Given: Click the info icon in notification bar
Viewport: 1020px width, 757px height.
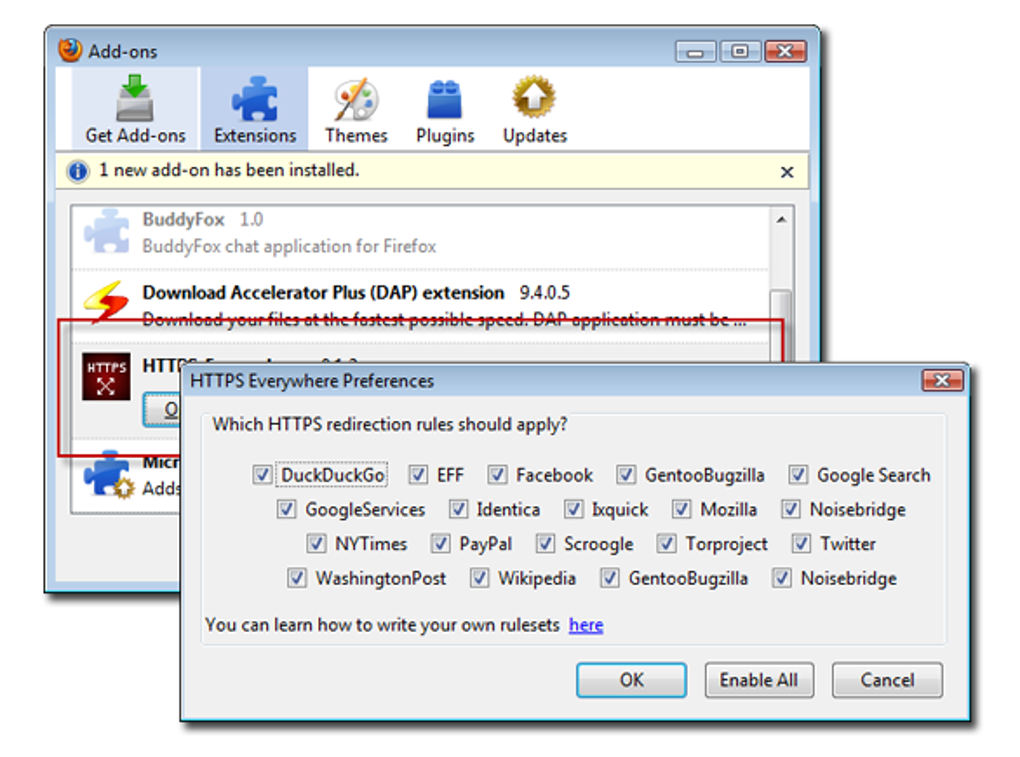Looking at the screenshot, I should pyautogui.click(x=78, y=172).
